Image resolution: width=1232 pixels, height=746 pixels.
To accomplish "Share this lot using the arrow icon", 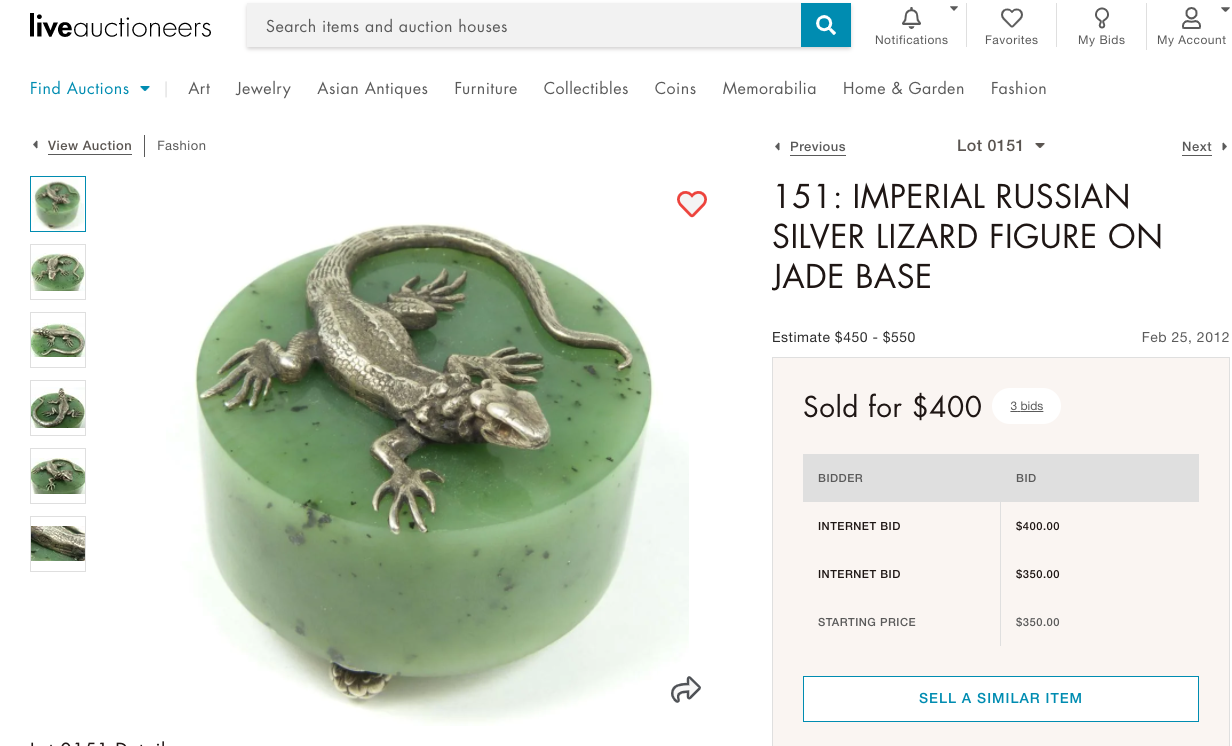I will 686,689.
